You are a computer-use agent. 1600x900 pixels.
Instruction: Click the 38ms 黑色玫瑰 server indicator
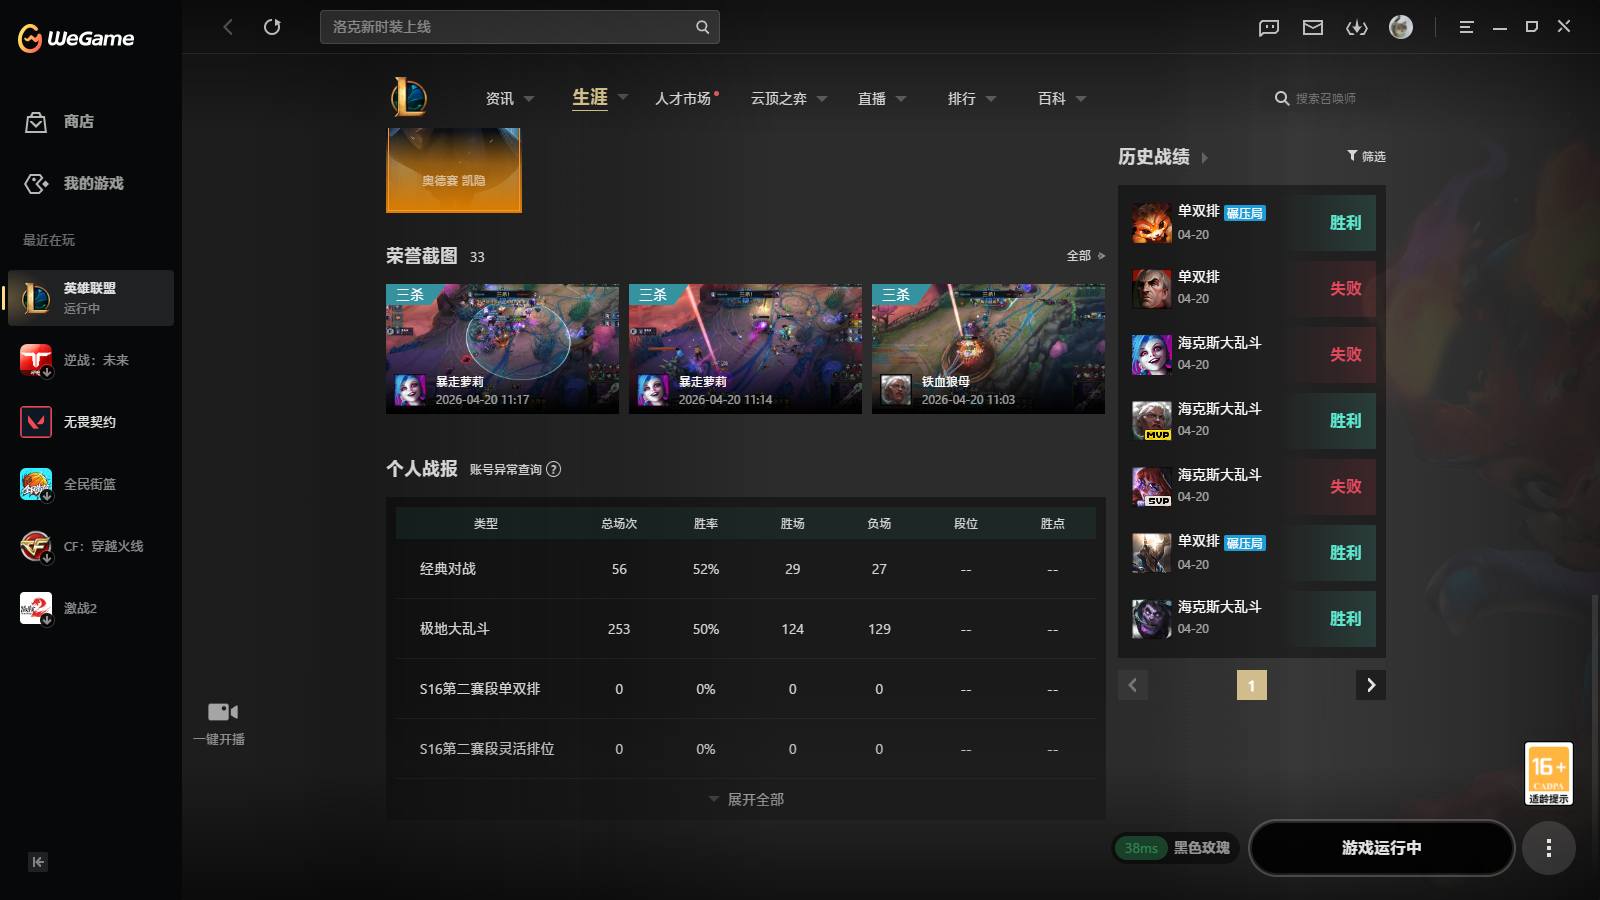(1176, 848)
